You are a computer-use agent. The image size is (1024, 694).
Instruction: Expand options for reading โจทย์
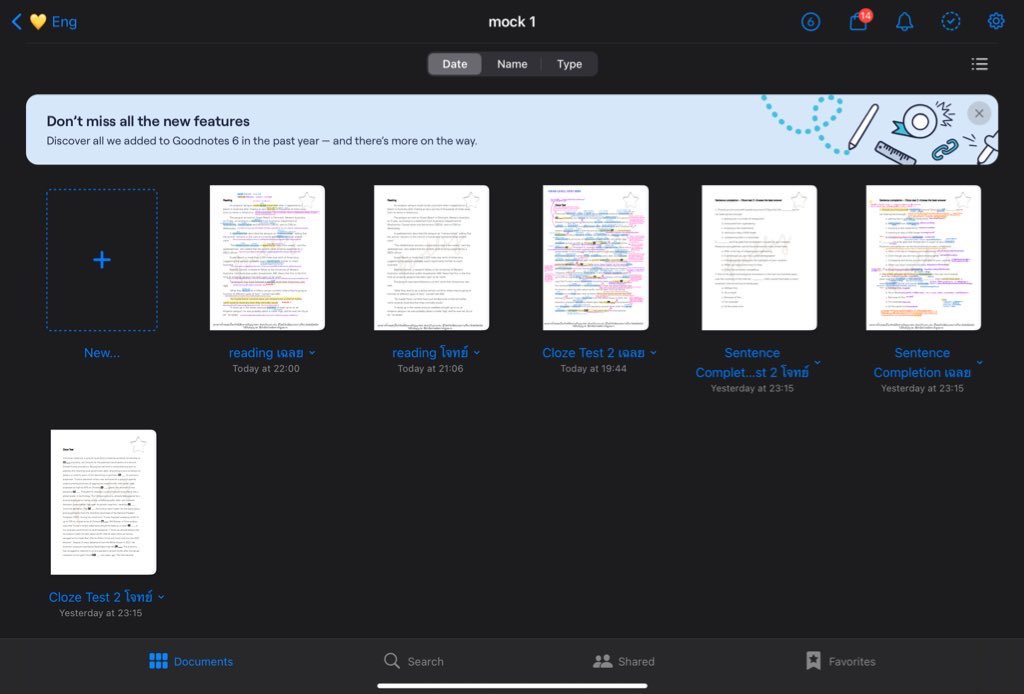coord(477,353)
